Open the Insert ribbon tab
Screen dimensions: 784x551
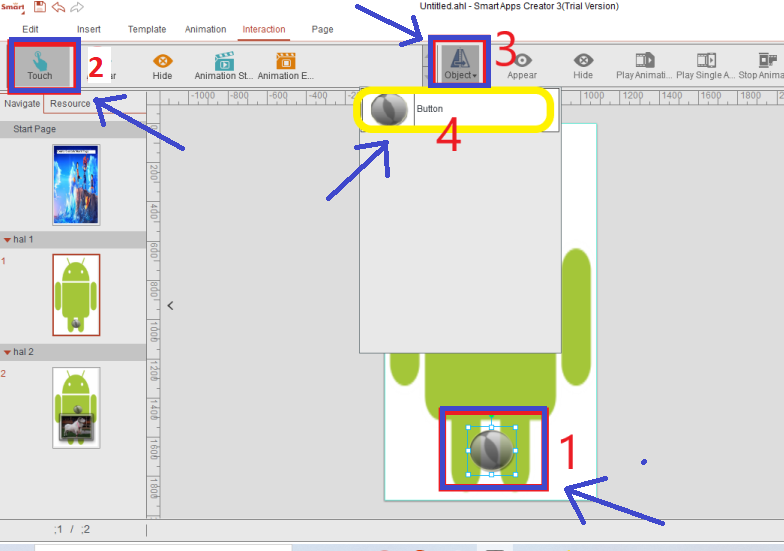[88, 30]
